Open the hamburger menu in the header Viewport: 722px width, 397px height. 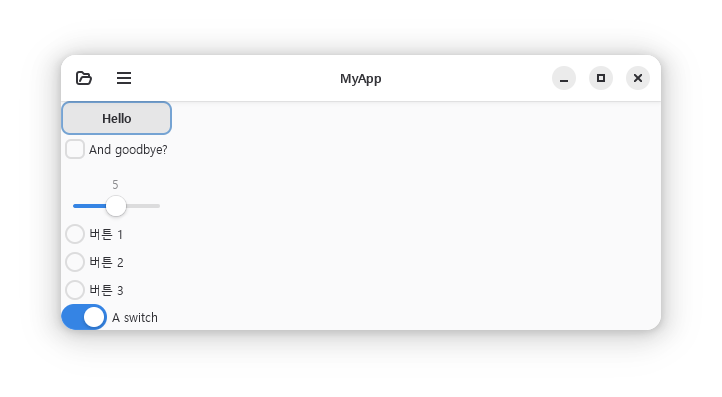point(124,78)
